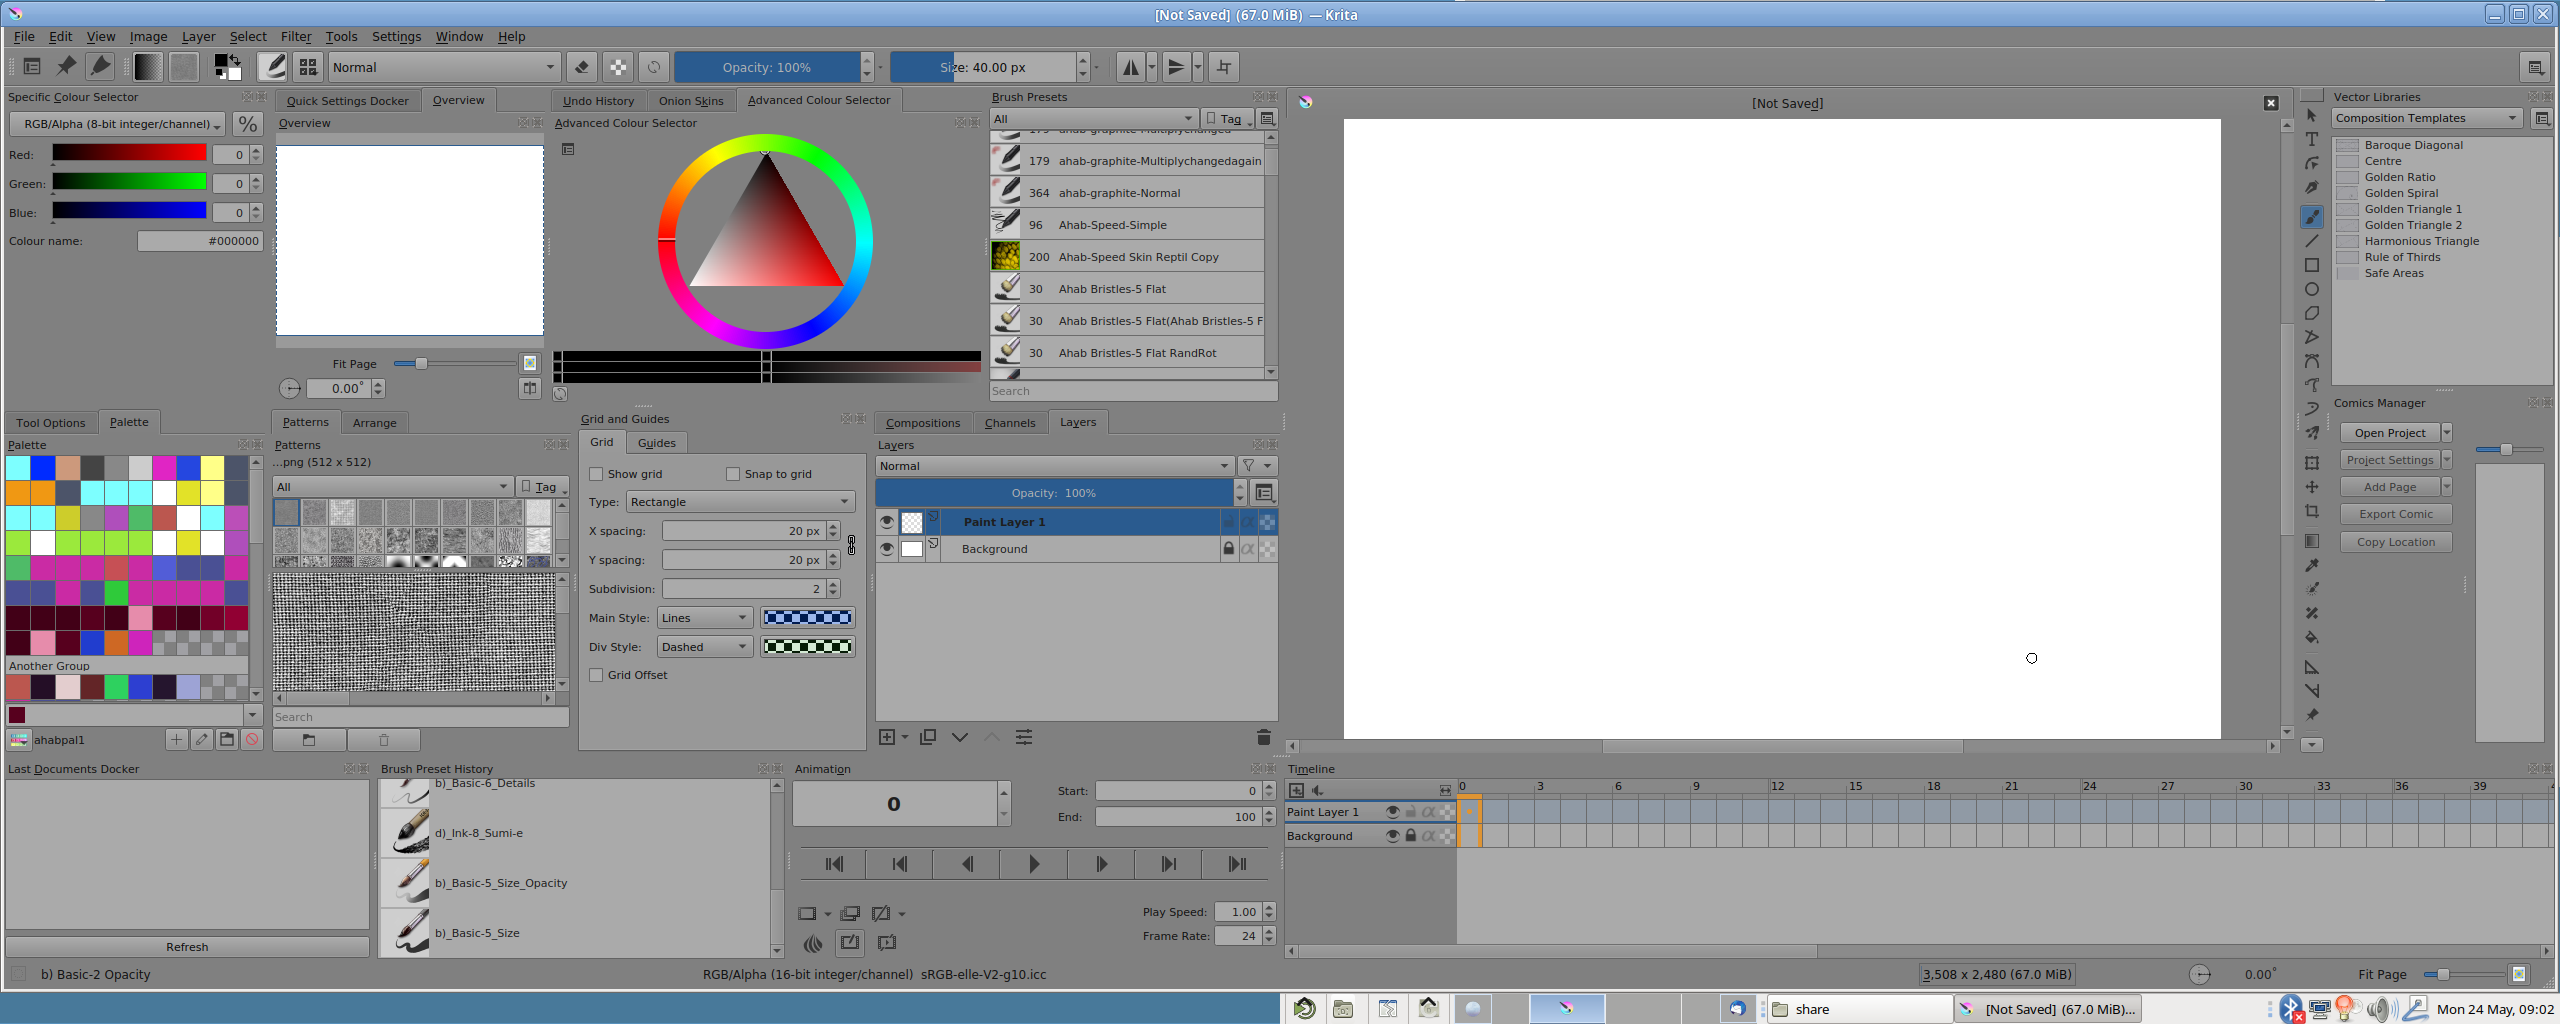The width and height of the screenshot is (2560, 1024).
Task: Open the wrap around mode icon
Action: [x=1224, y=67]
